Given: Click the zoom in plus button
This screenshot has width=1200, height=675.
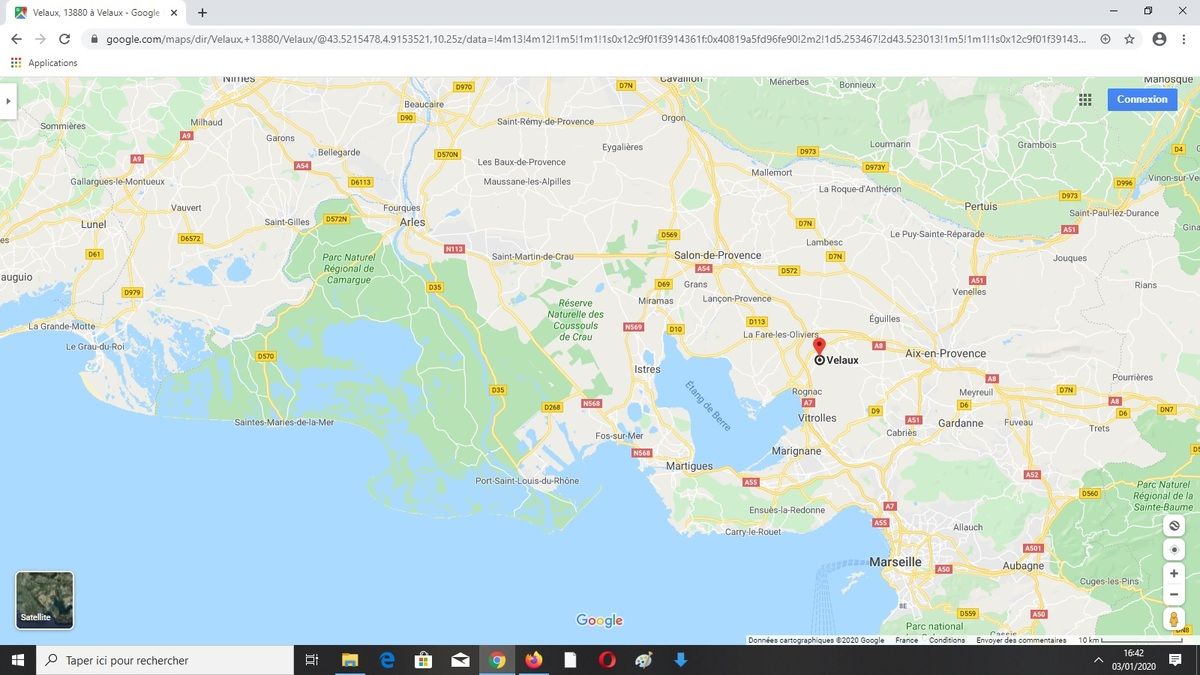Looking at the screenshot, I should (1174, 574).
